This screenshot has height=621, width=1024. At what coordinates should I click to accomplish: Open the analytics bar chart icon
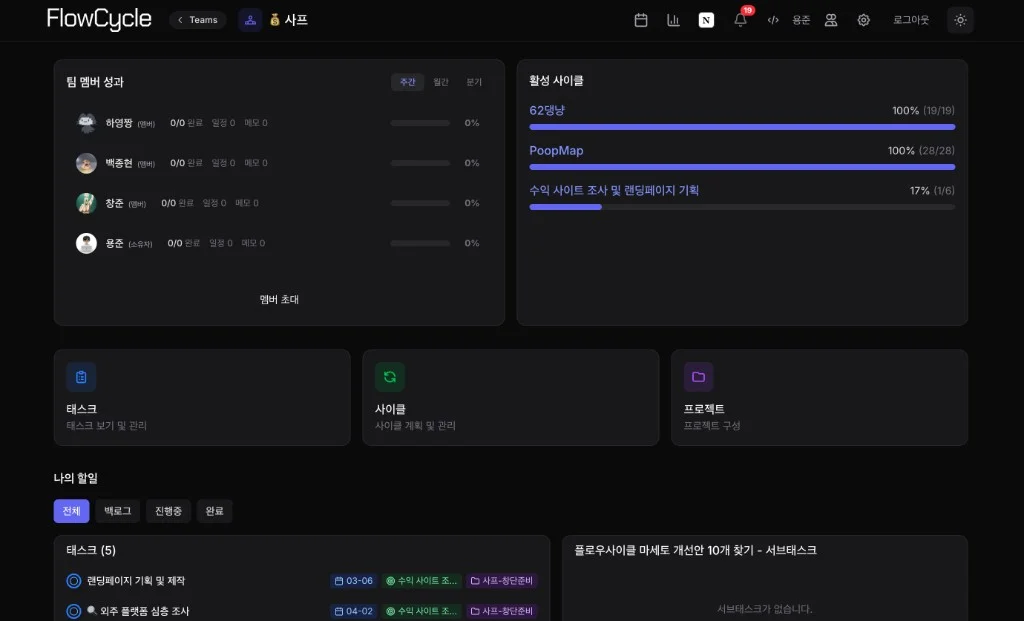(672, 19)
